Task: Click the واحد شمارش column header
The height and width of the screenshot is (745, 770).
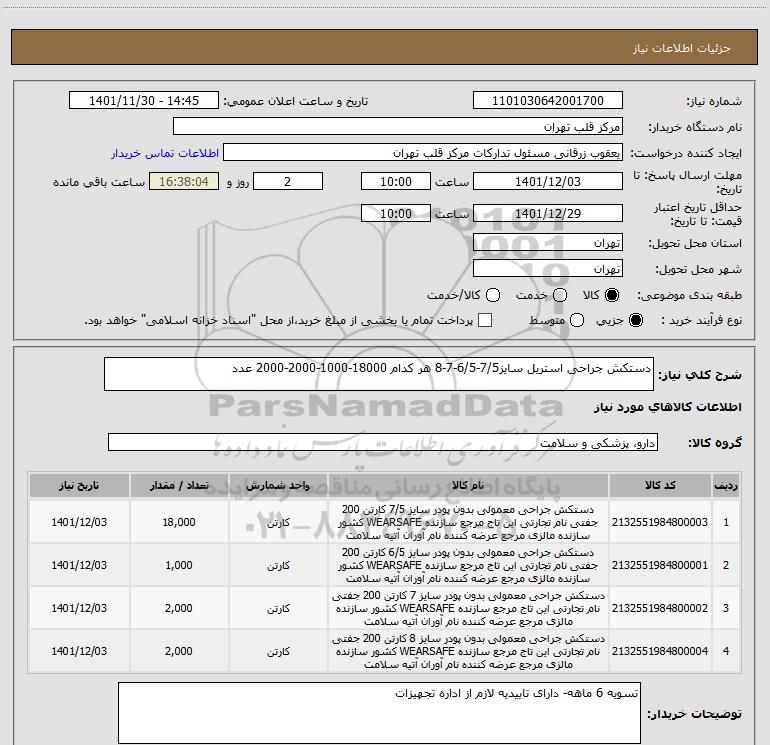Action: point(278,485)
